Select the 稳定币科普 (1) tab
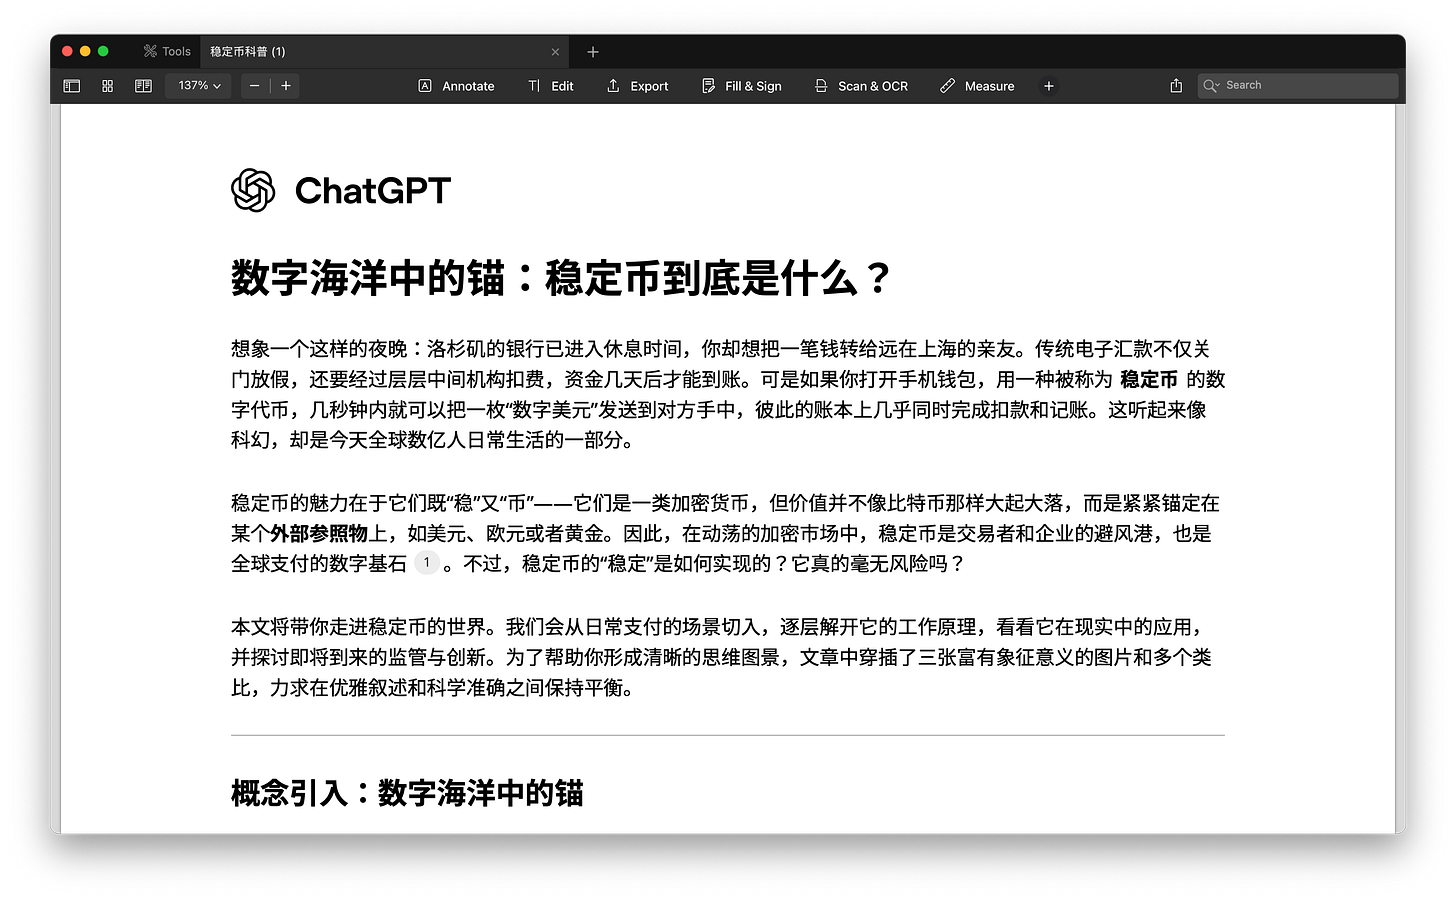This screenshot has width=1456, height=900. (384, 51)
